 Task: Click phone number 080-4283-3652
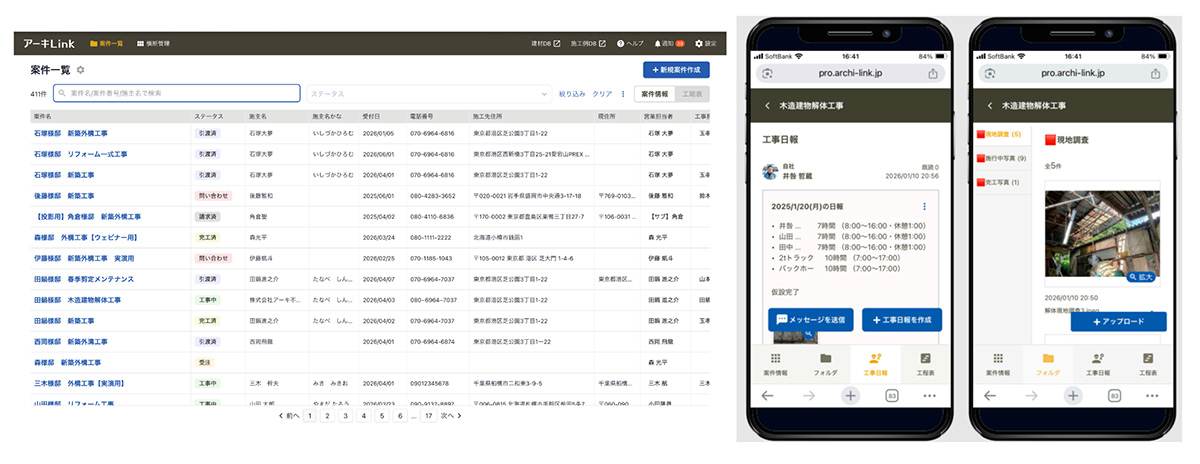click(x=432, y=195)
